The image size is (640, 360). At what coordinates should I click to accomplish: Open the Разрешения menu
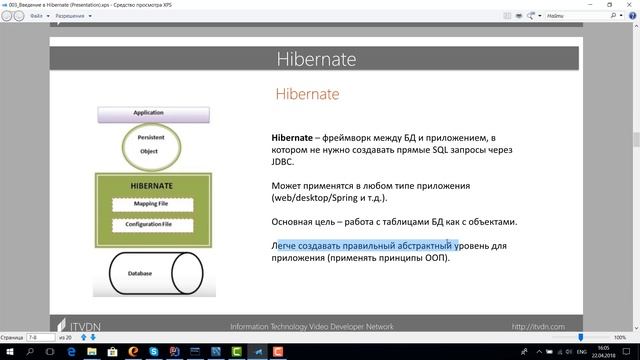pos(70,16)
